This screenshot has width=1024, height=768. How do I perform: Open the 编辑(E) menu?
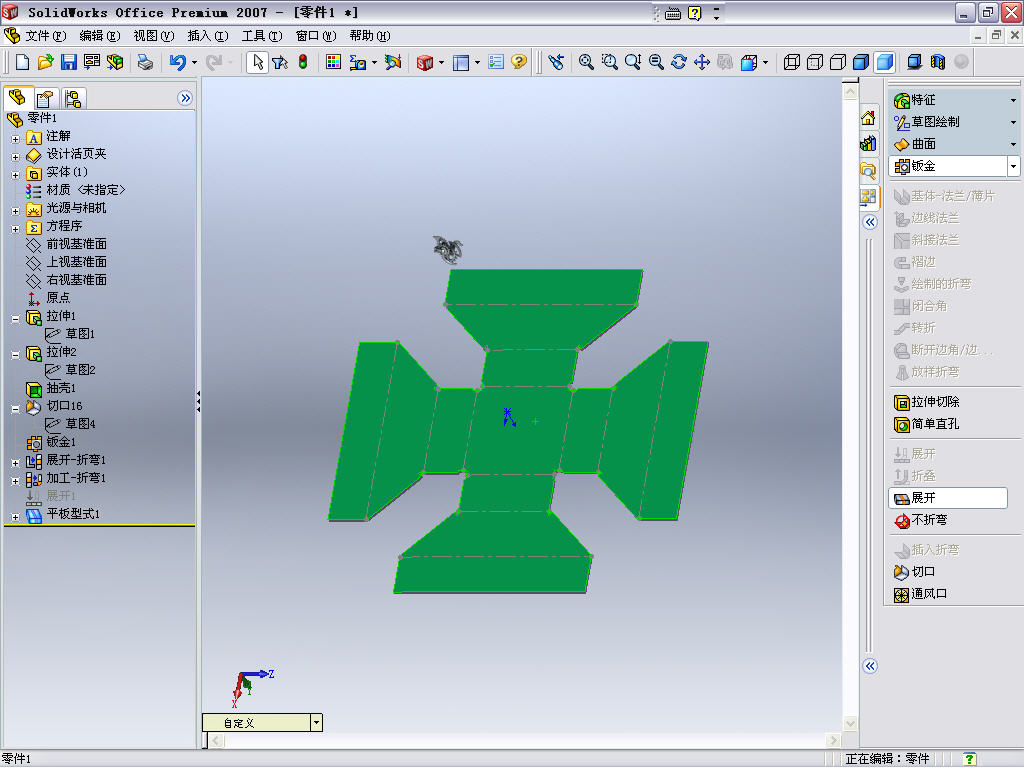[99, 35]
